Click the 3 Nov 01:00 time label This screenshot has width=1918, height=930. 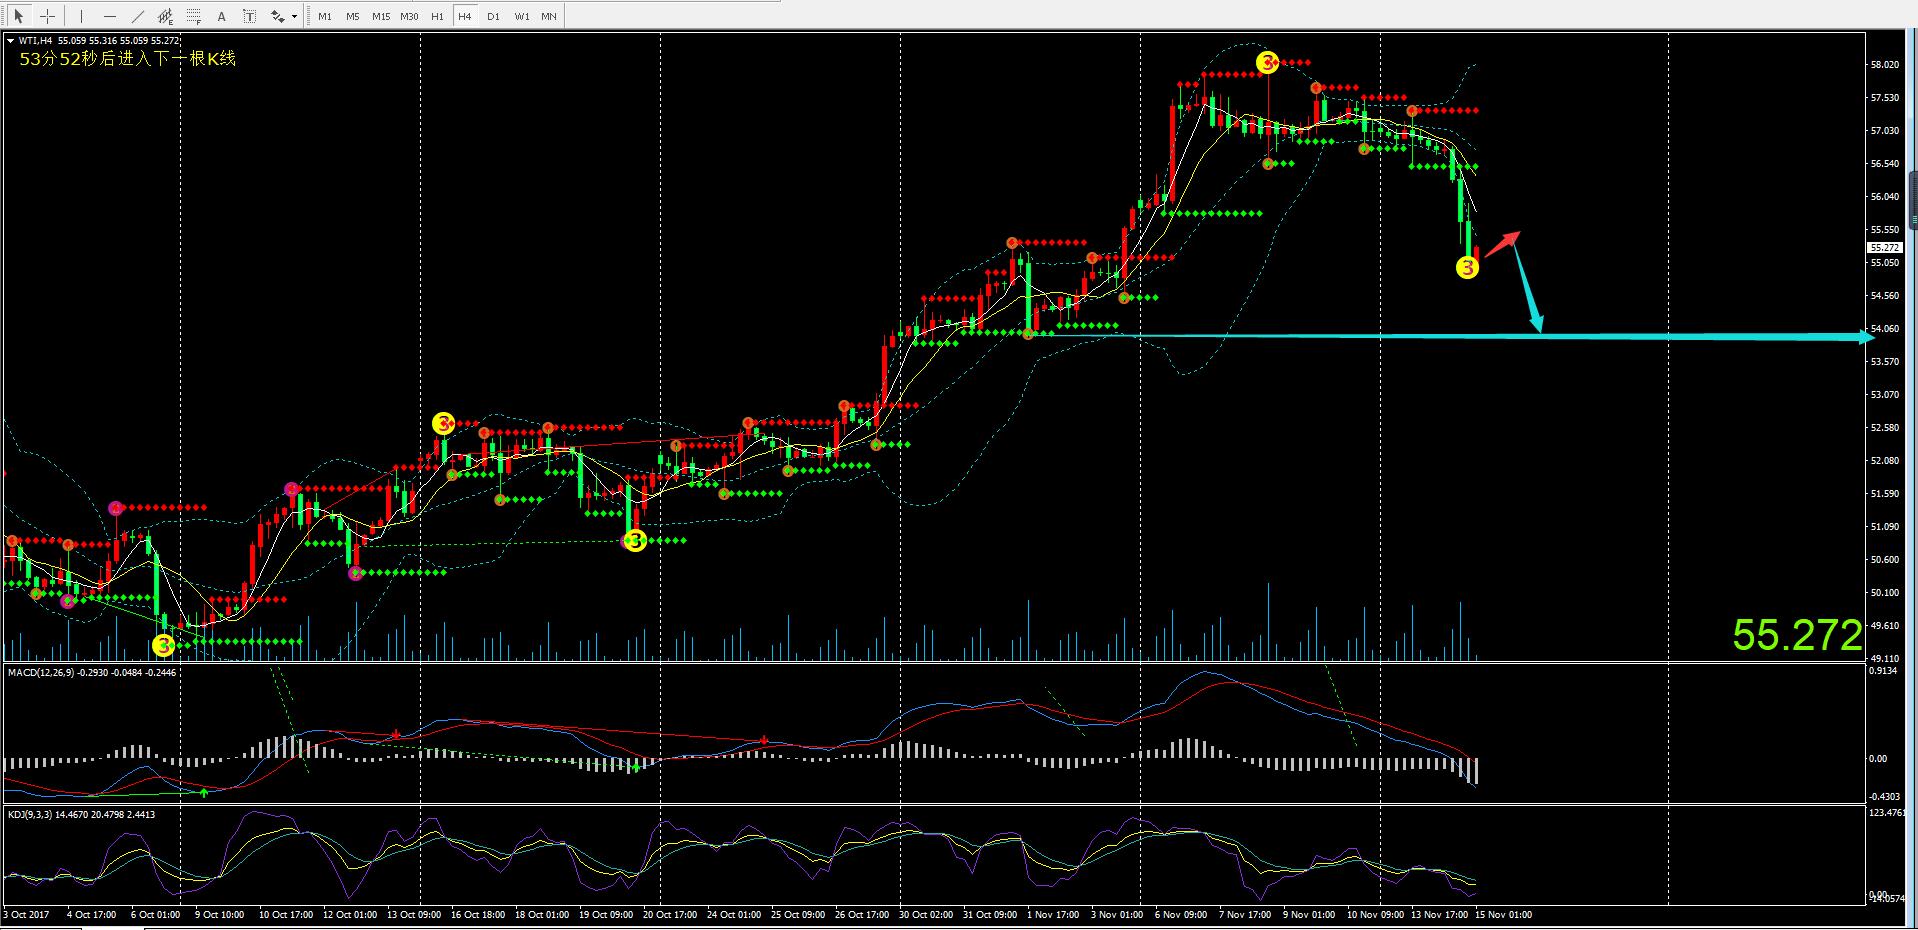[1117, 914]
